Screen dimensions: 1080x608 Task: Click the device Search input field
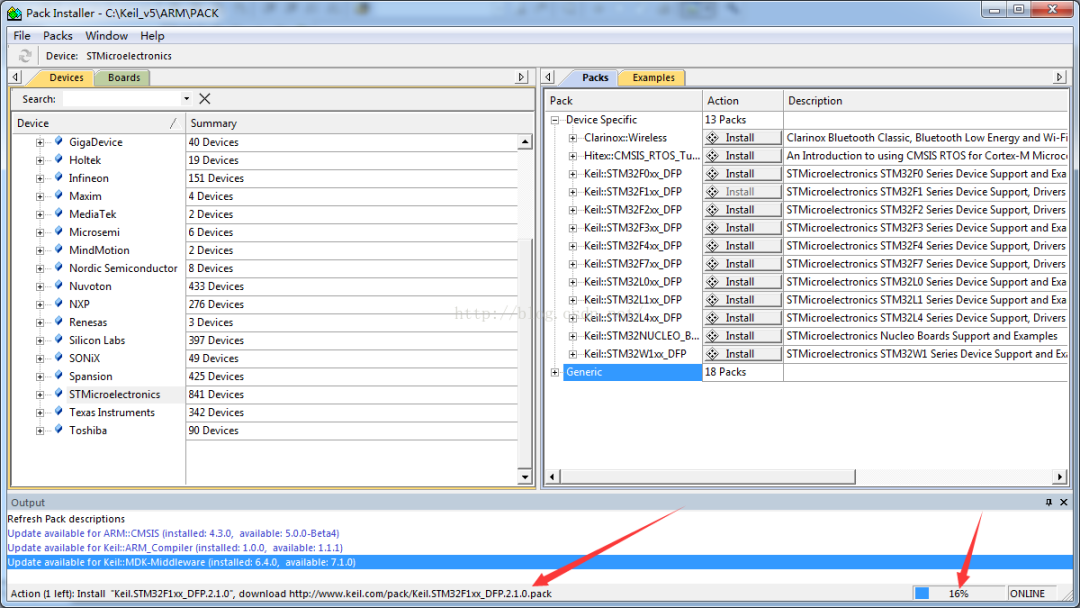(x=122, y=99)
